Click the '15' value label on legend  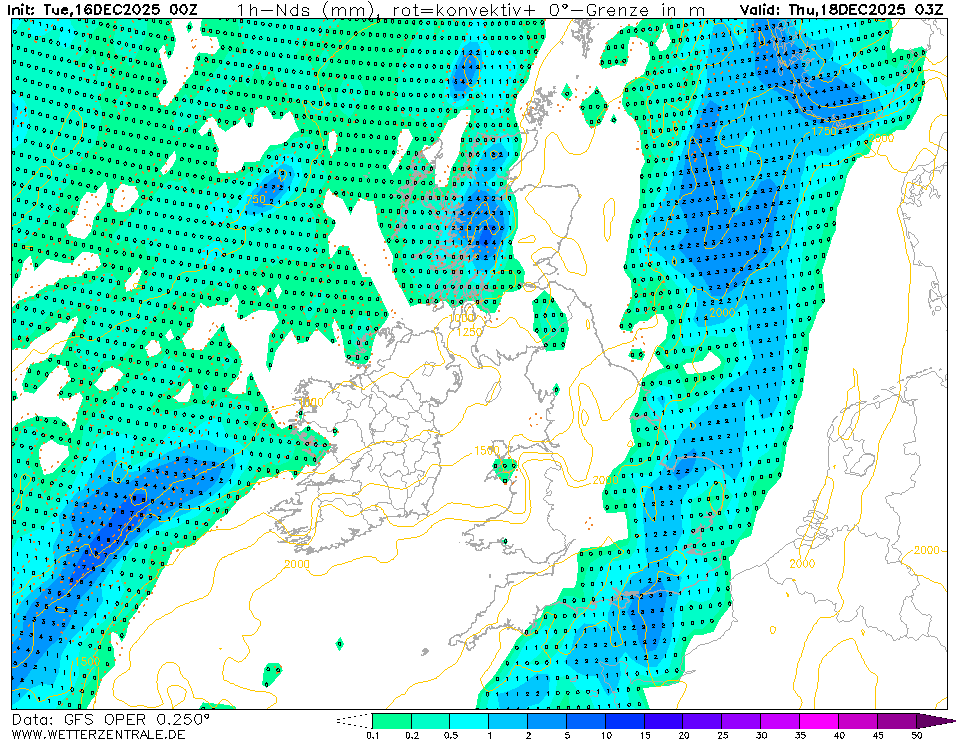[644, 735]
